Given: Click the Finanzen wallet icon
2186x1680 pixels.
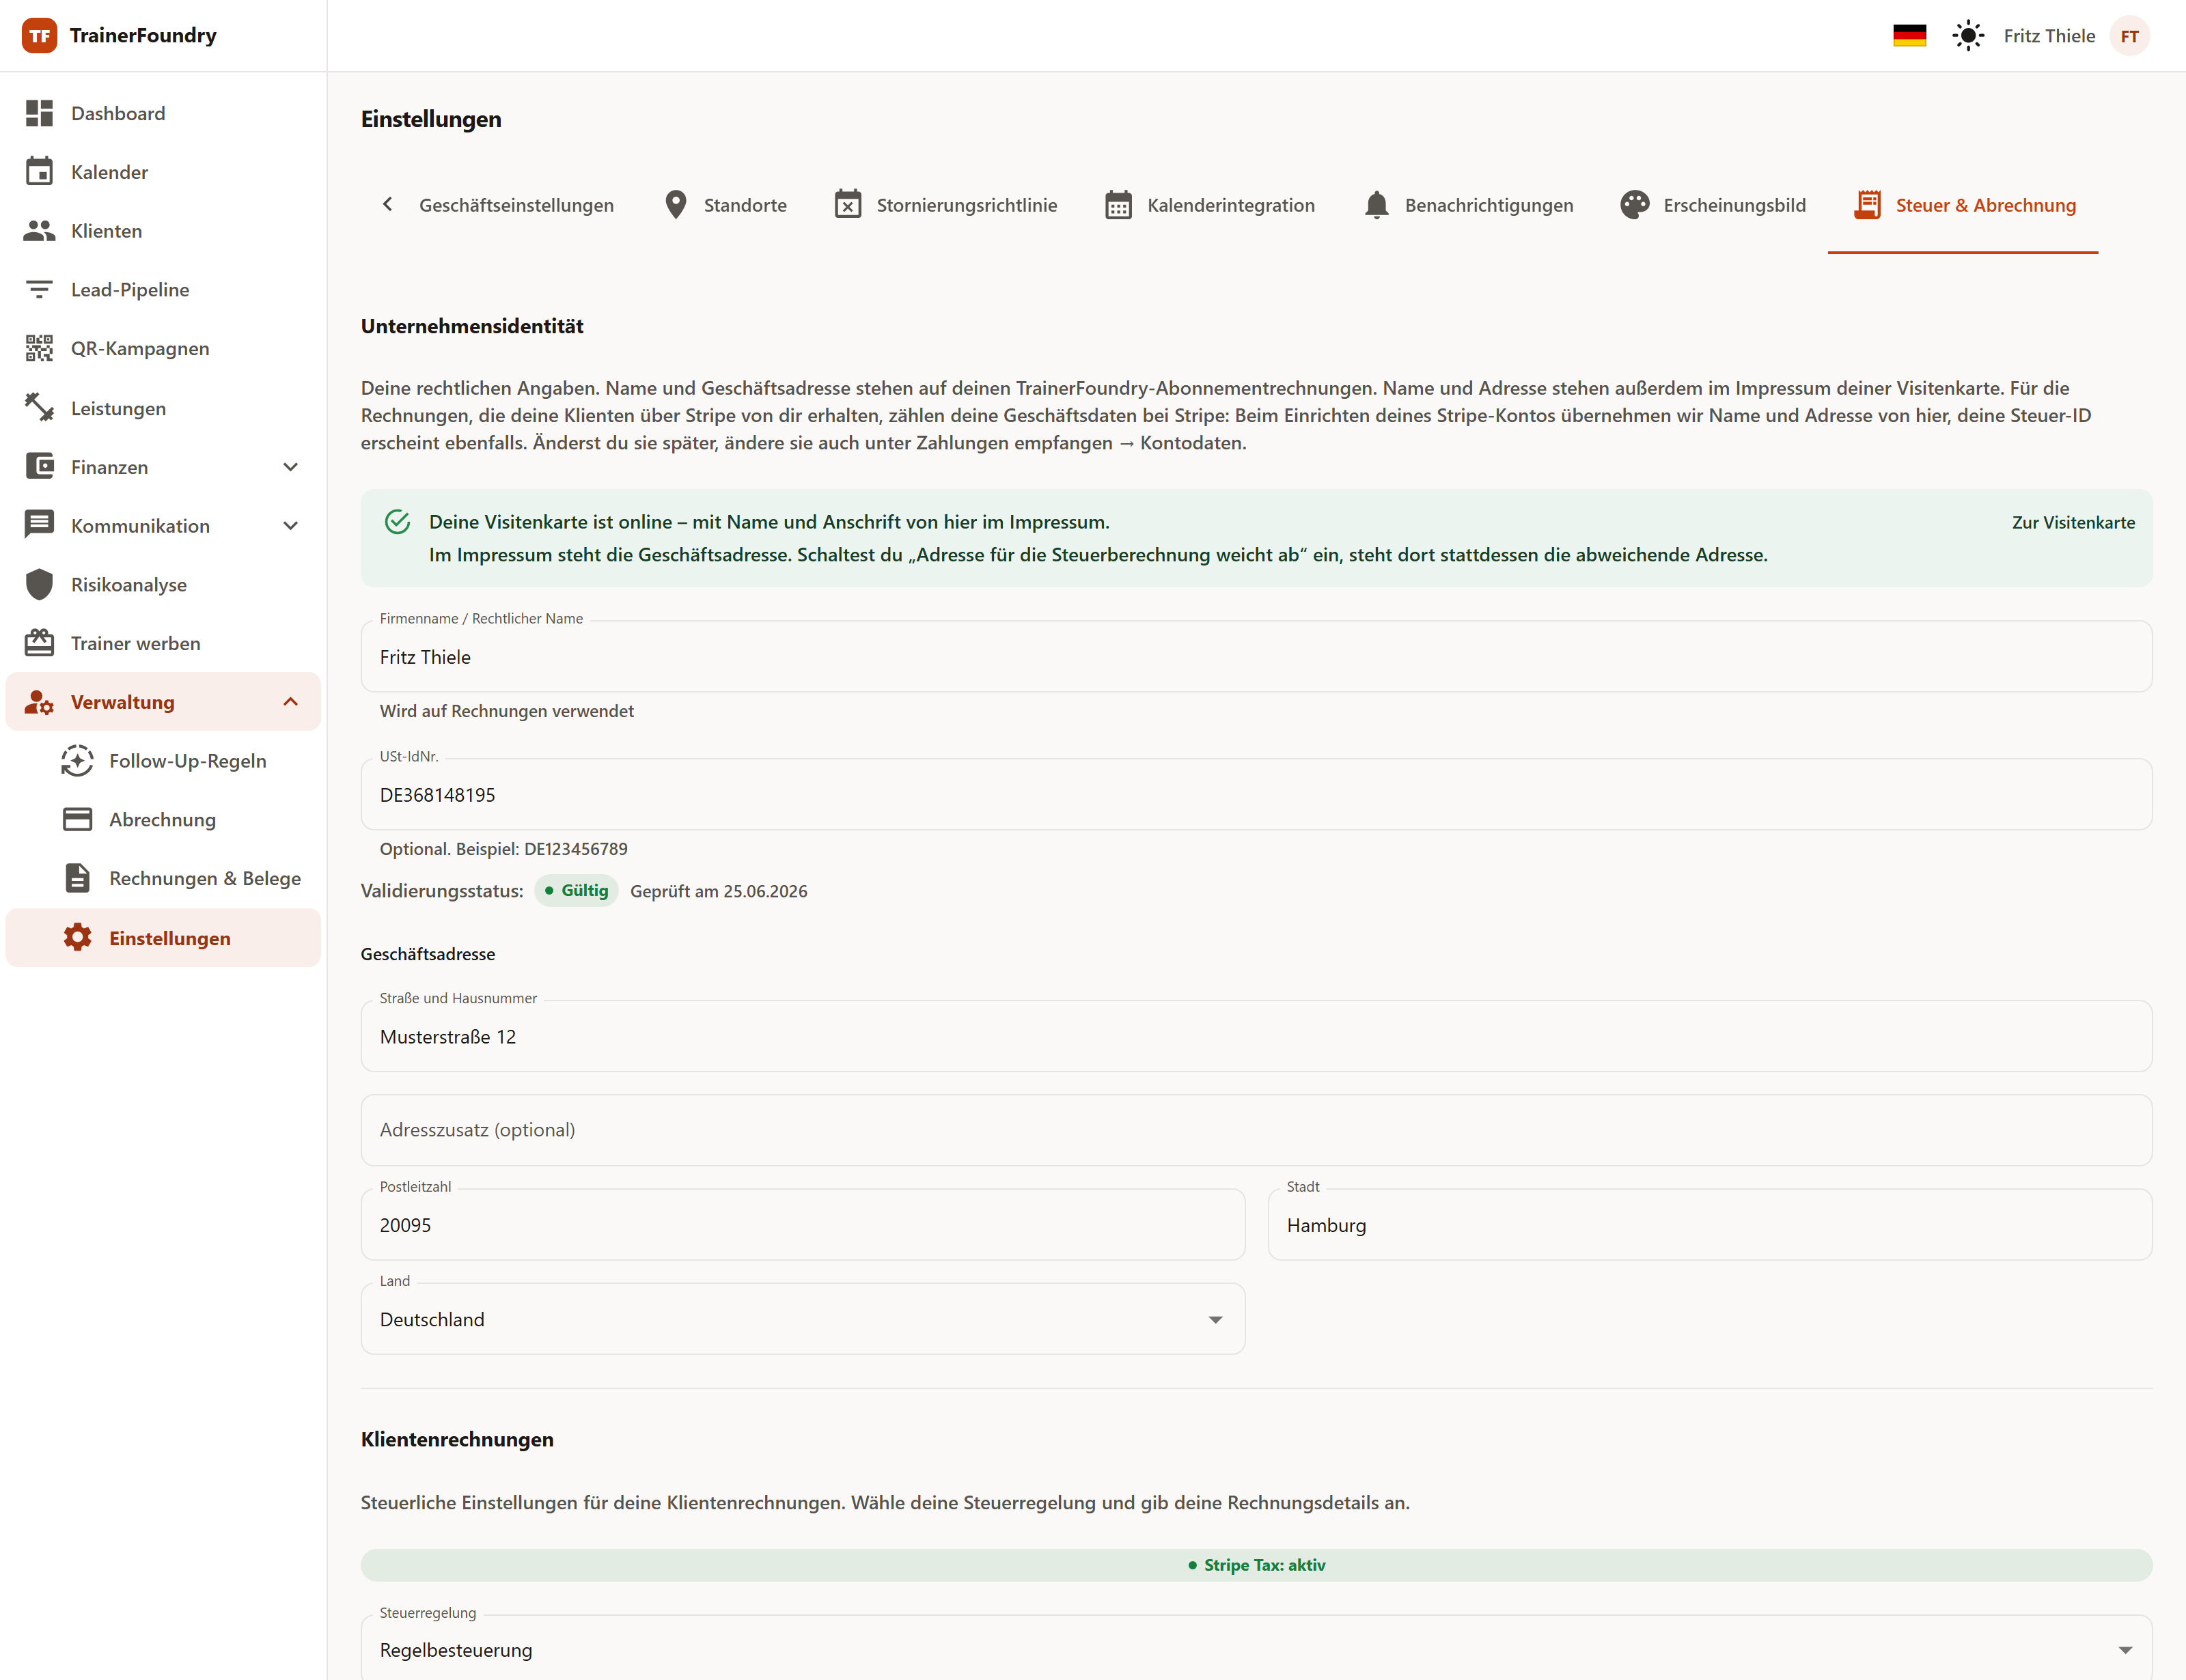Looking at the screenshot, I should (x=39, y=466).
